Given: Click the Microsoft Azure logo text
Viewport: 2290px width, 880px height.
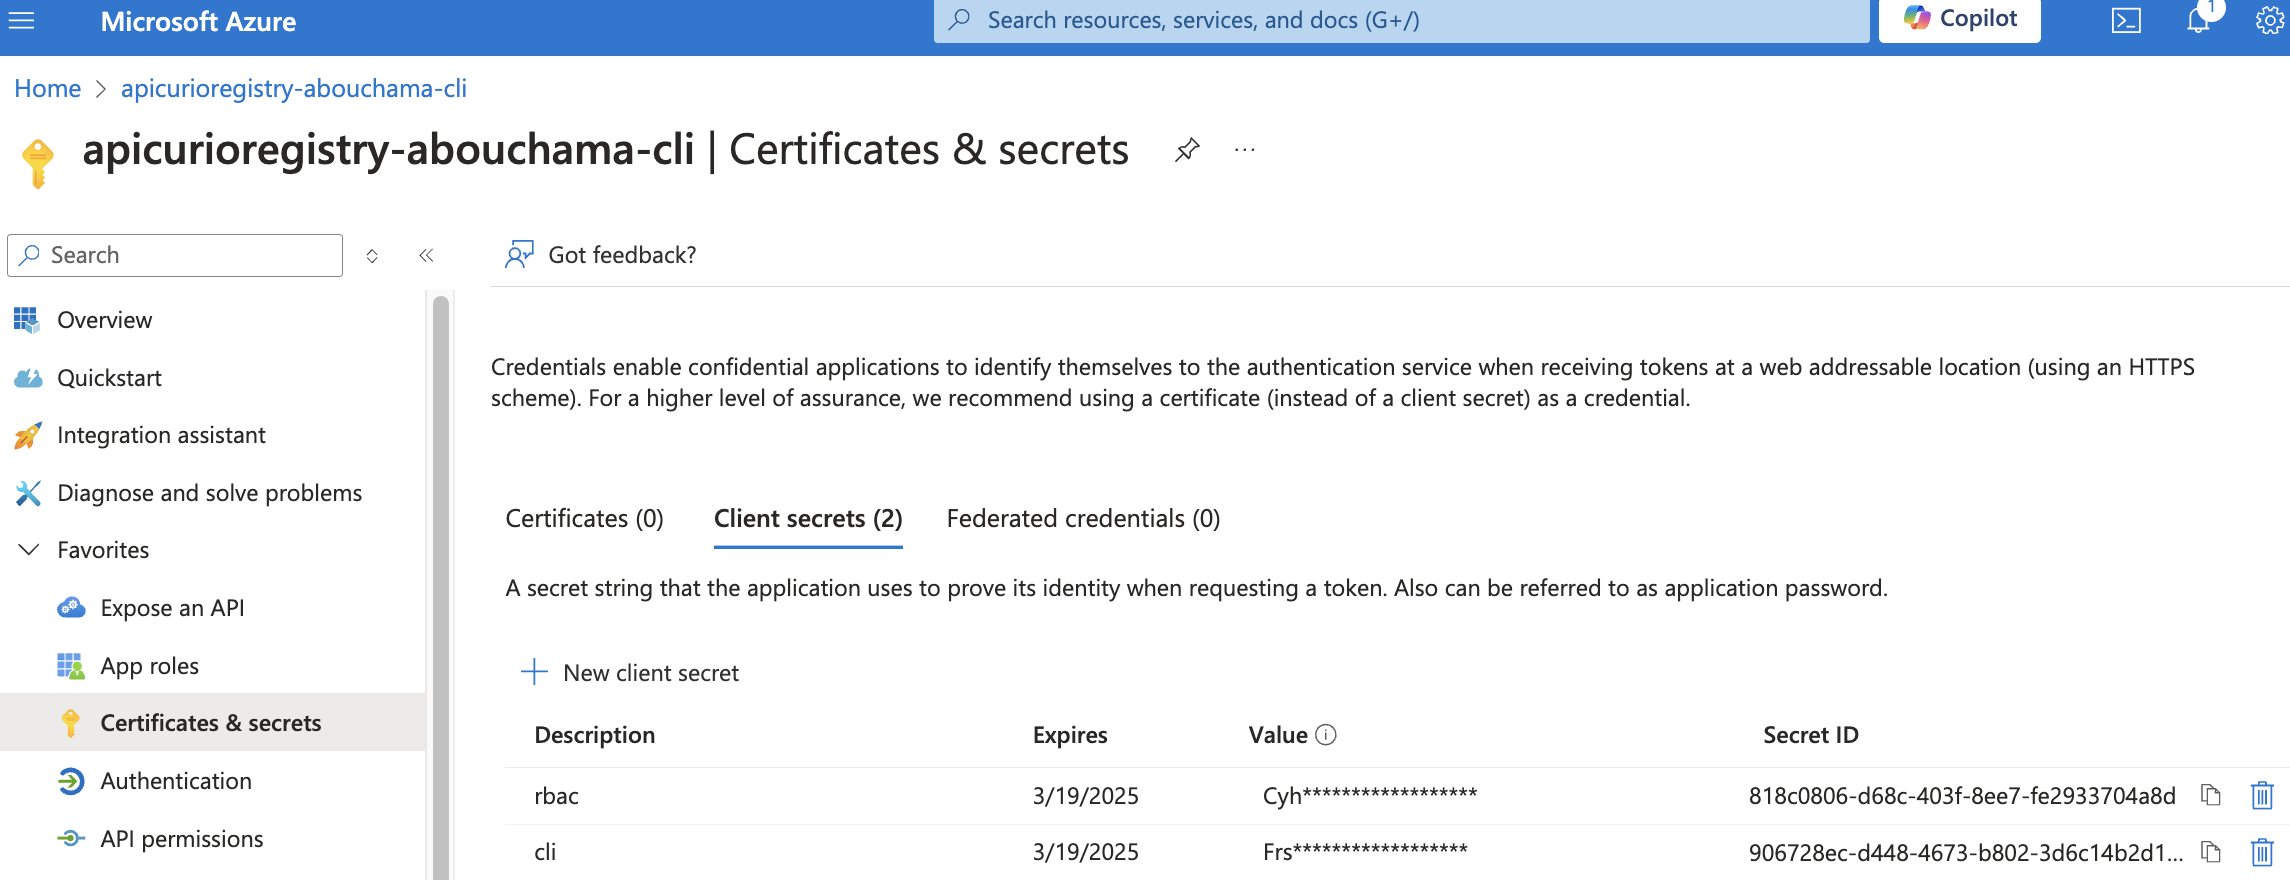Looking at the screenshot, I should (x=198, y=21).
